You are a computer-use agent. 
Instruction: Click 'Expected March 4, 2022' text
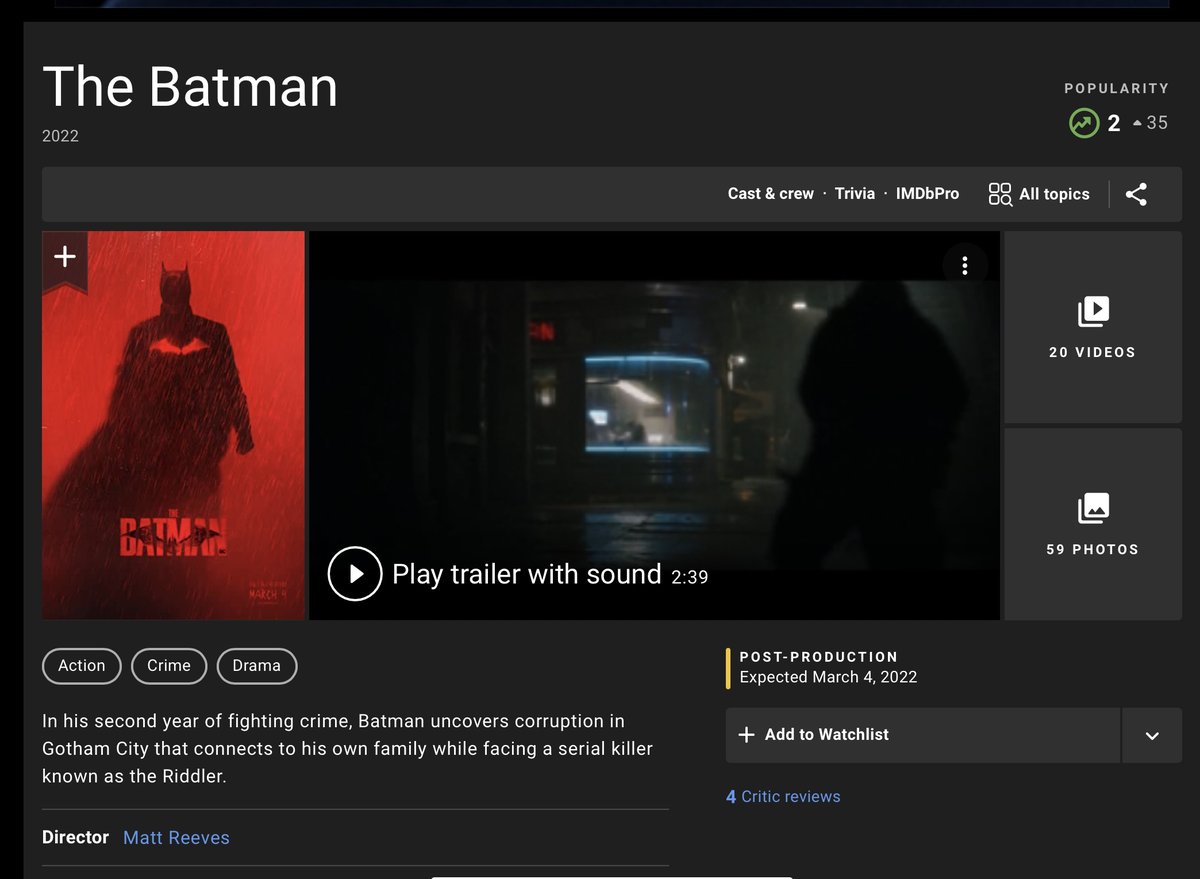click(x=828, y=677)
